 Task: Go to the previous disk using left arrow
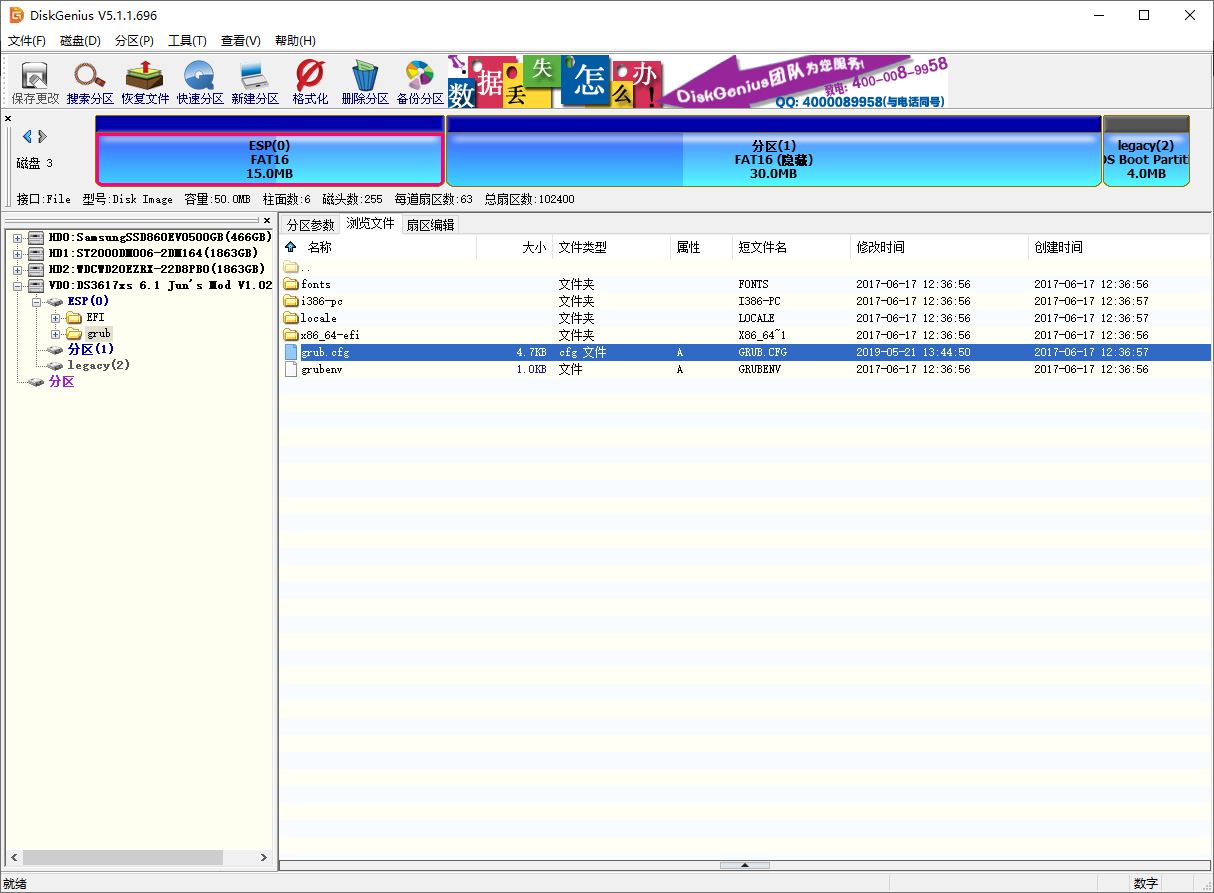tap(27, 136)
